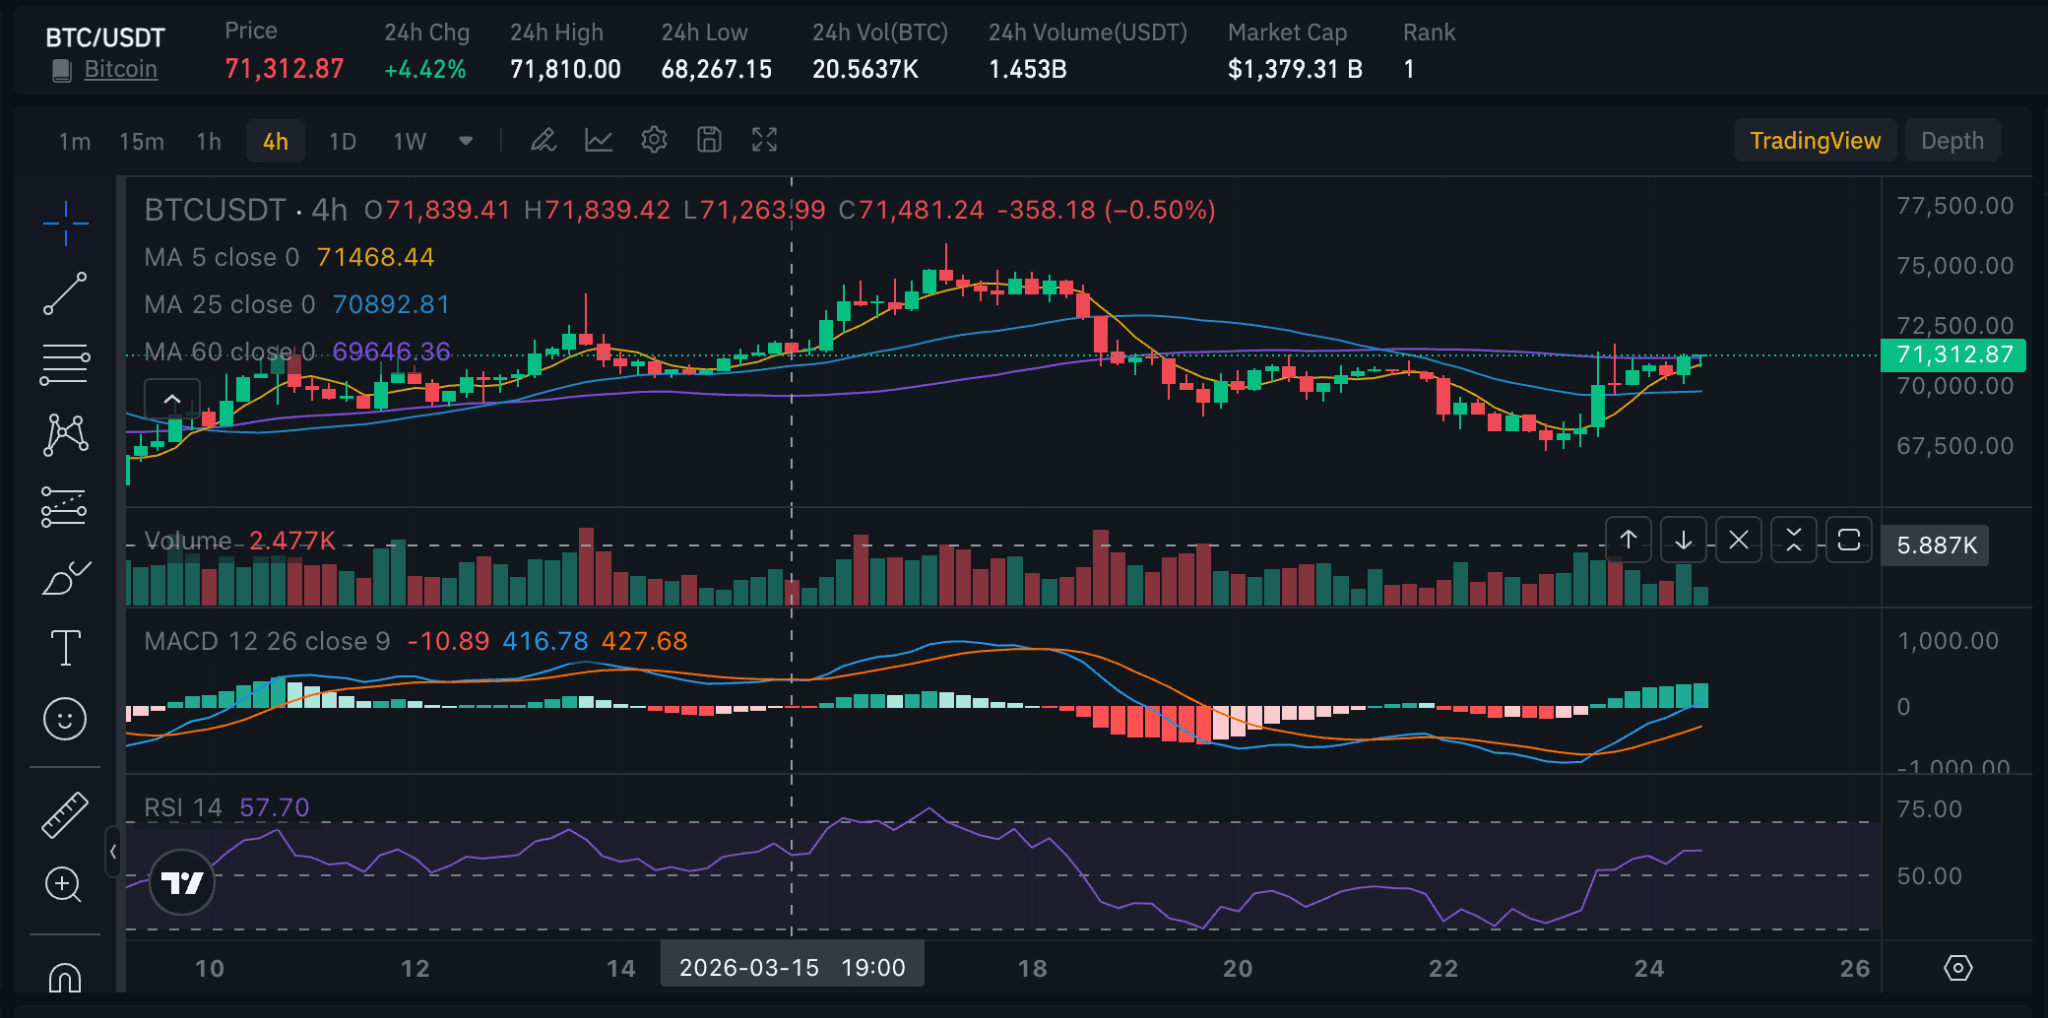
Task: Save the chart layout
Action: (709, 140)
